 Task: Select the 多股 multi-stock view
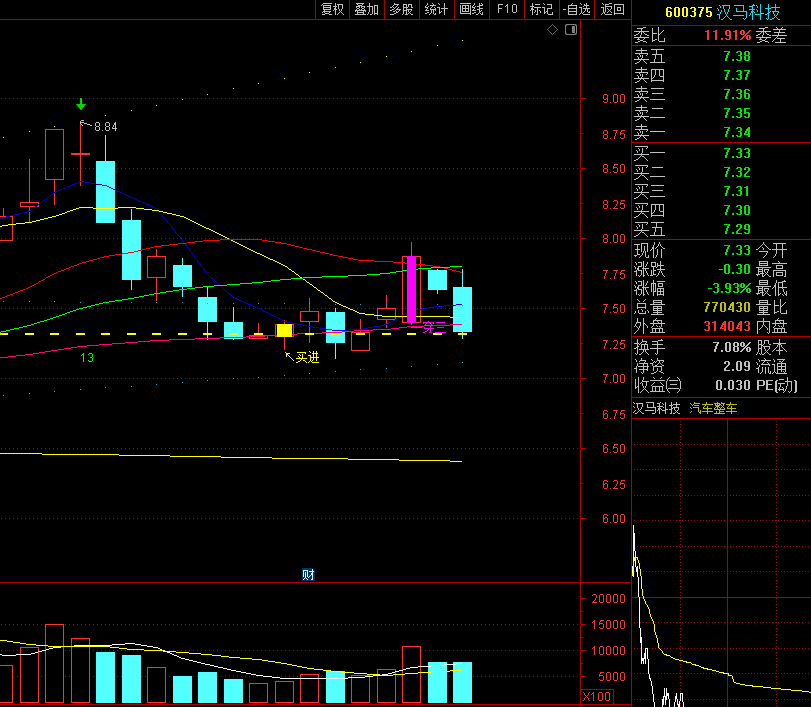point(401,9)
